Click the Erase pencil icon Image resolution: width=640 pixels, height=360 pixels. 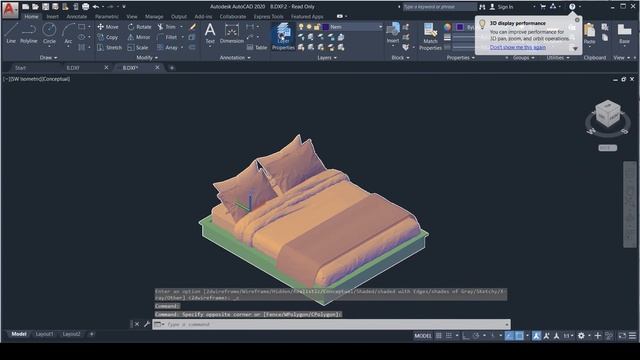[193, 27]
